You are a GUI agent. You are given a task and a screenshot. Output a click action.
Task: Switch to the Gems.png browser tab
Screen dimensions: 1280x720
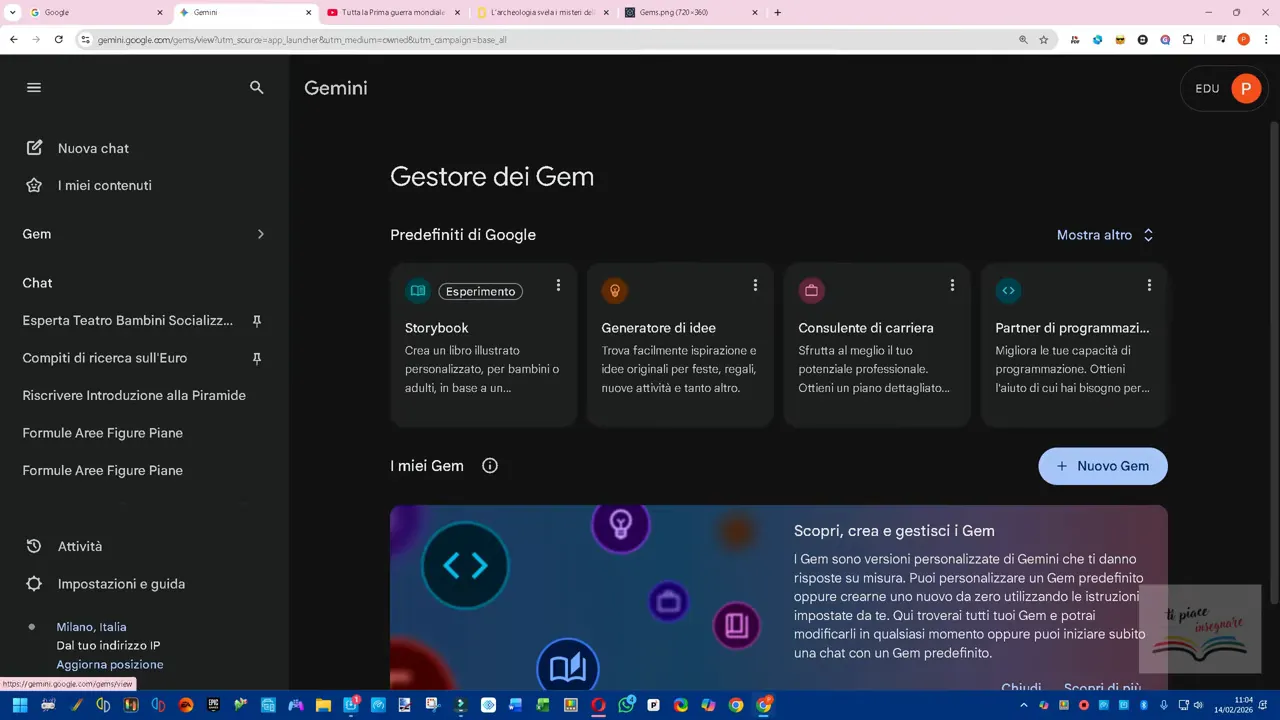pyautogui.click(x=690, y=13)
